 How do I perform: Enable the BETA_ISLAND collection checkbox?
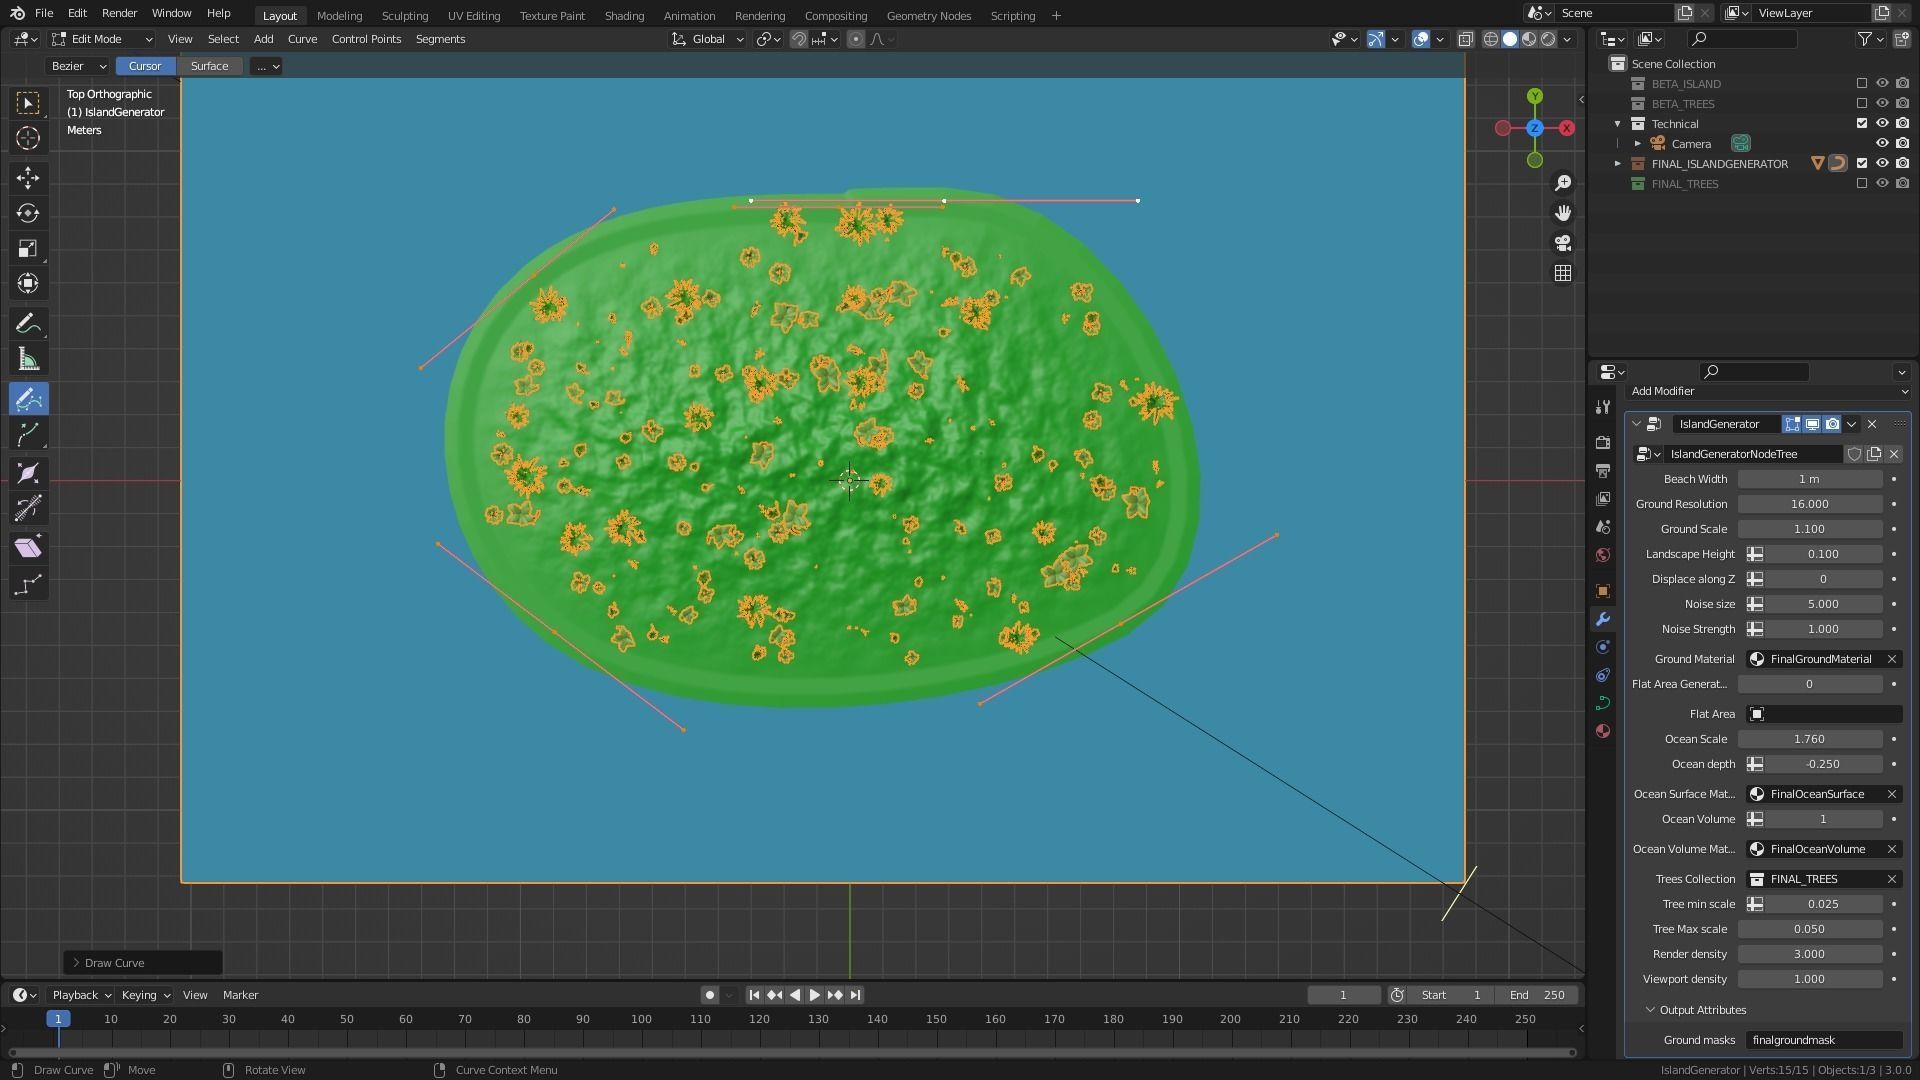(x=1861, y=84)
